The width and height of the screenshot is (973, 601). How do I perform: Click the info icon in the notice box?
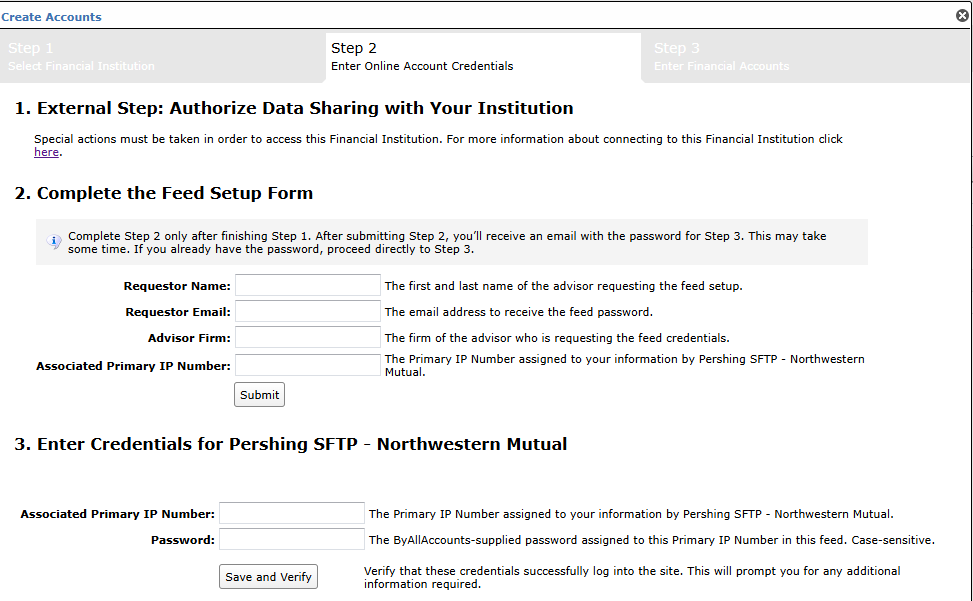click(54, 241)
